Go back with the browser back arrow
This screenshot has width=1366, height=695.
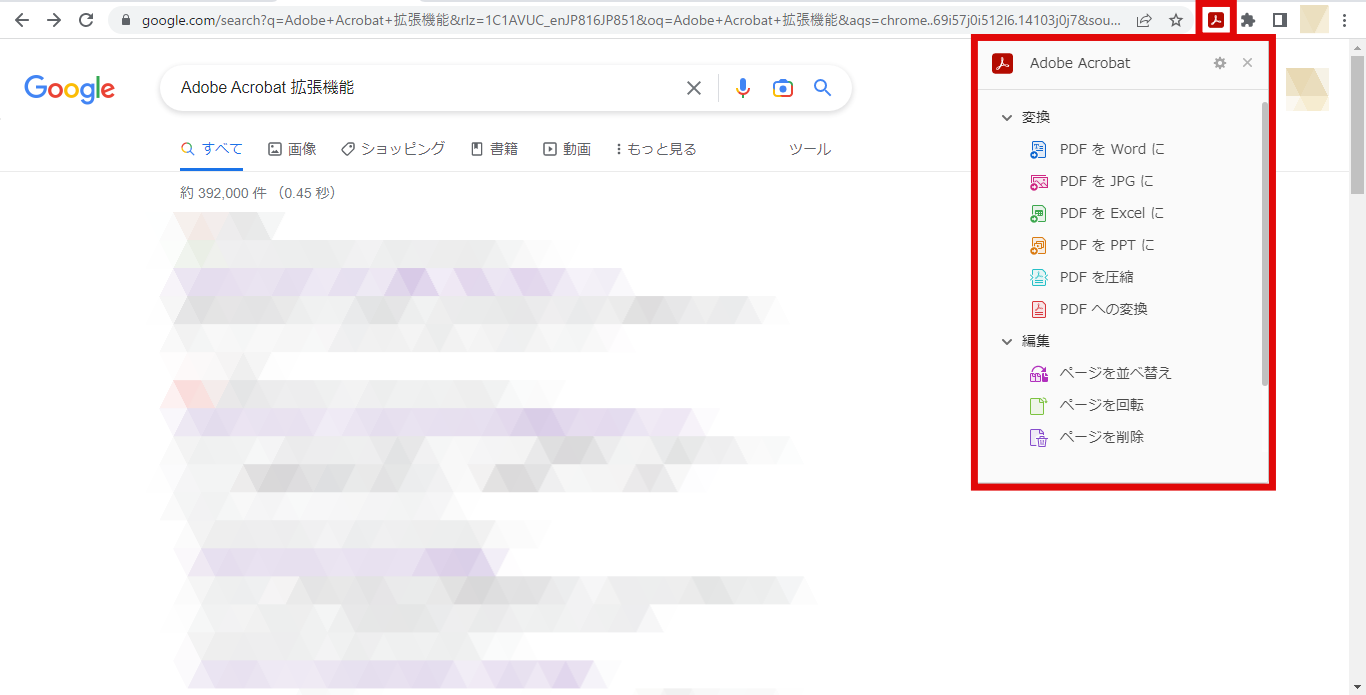click(22, 20)
